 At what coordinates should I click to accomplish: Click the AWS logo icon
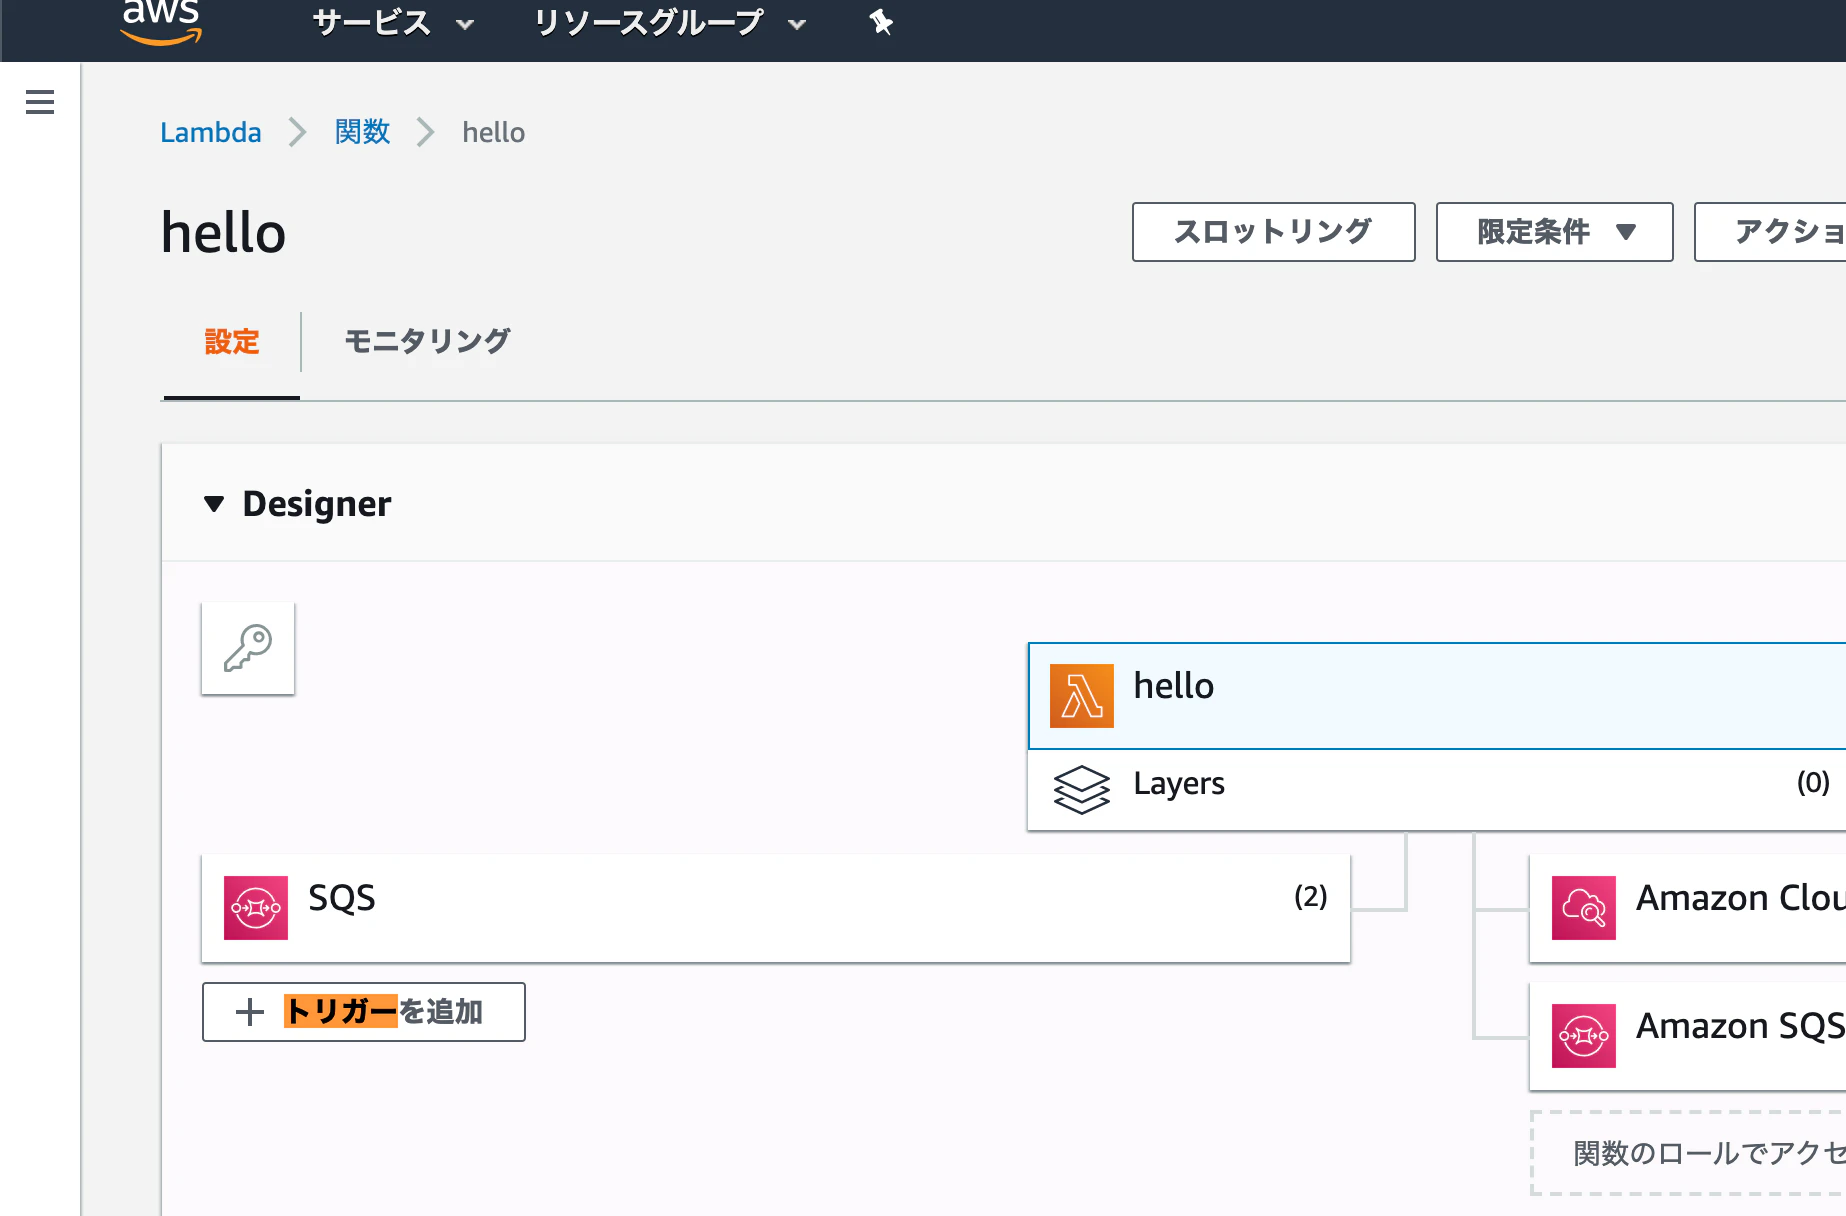tap(161, 22)
